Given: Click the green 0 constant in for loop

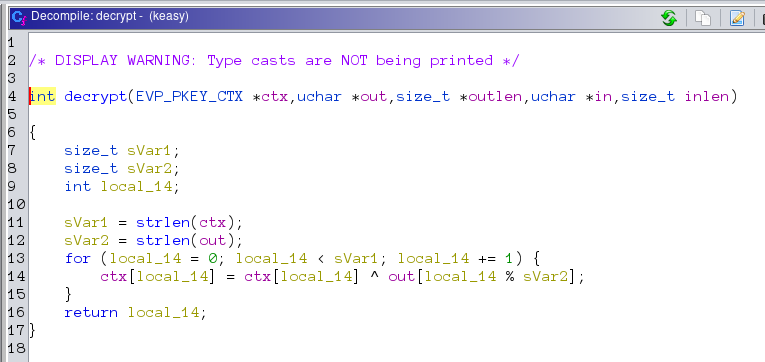Looking at the screenshot, I should 213,259.
